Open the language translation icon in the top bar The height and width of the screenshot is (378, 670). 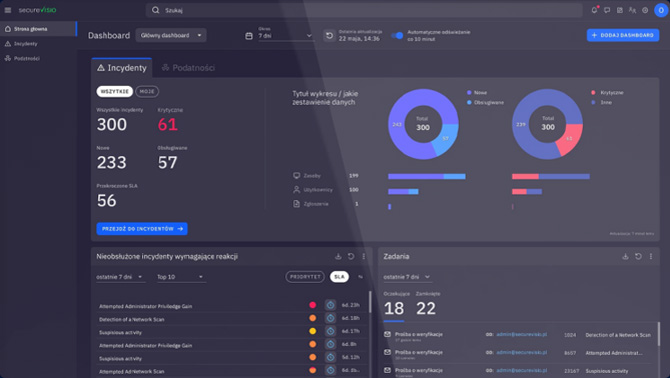[632, 10]
